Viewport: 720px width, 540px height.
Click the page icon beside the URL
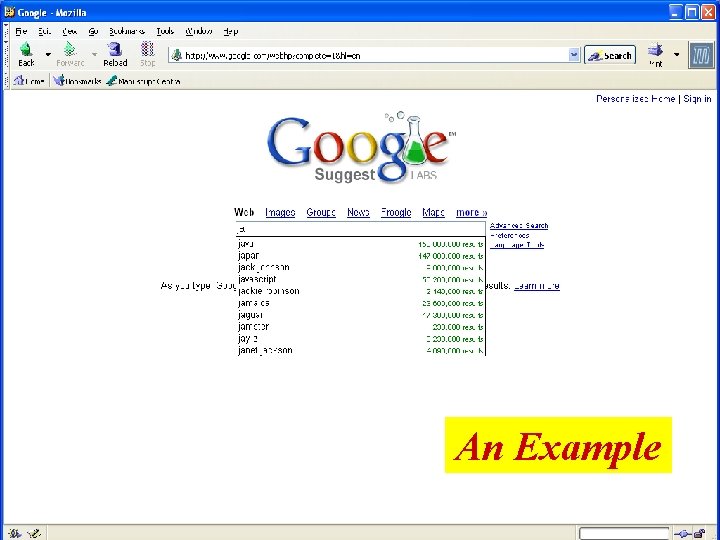click(176, 56)
